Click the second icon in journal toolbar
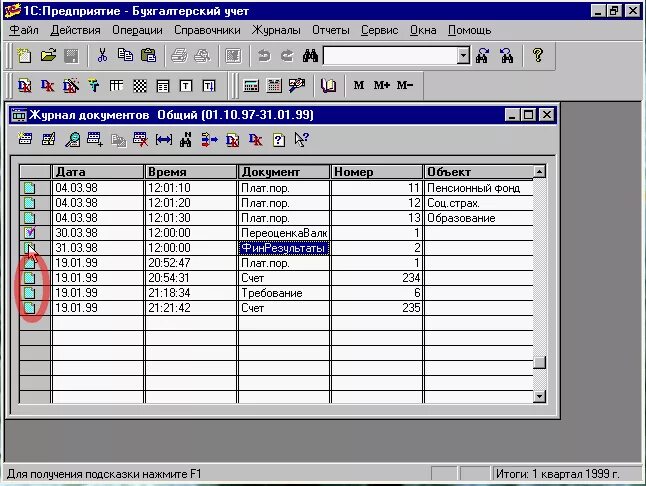646x486 pixels. pos(49,140)
